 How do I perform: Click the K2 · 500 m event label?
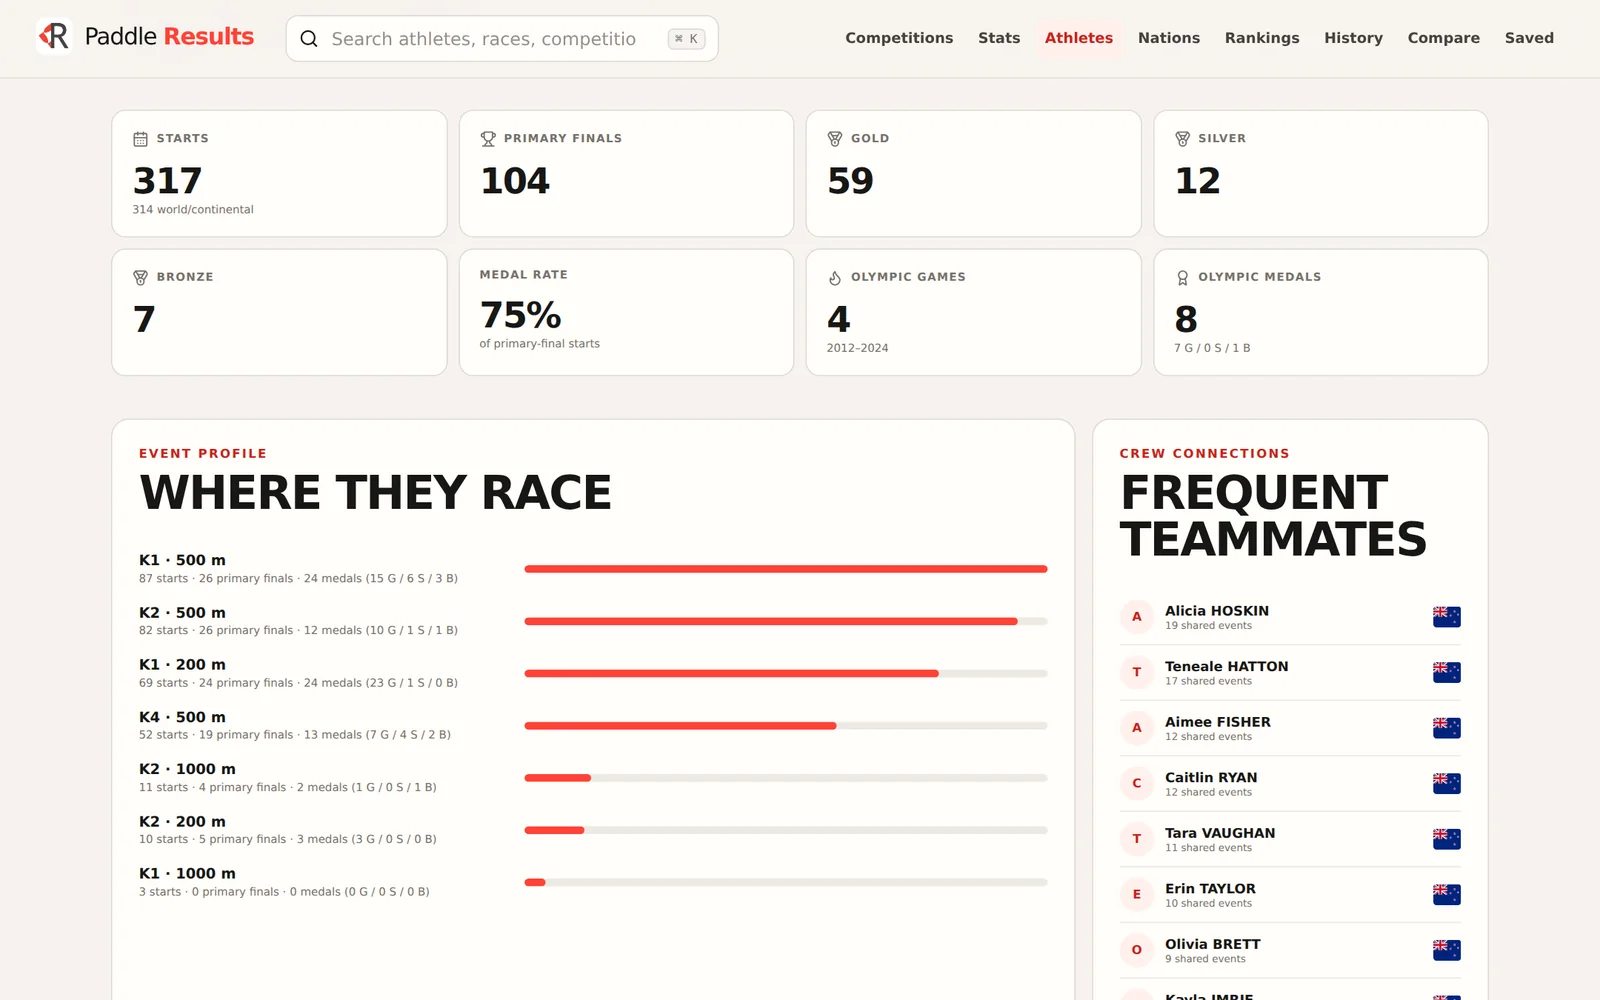(x=182, y=612)
